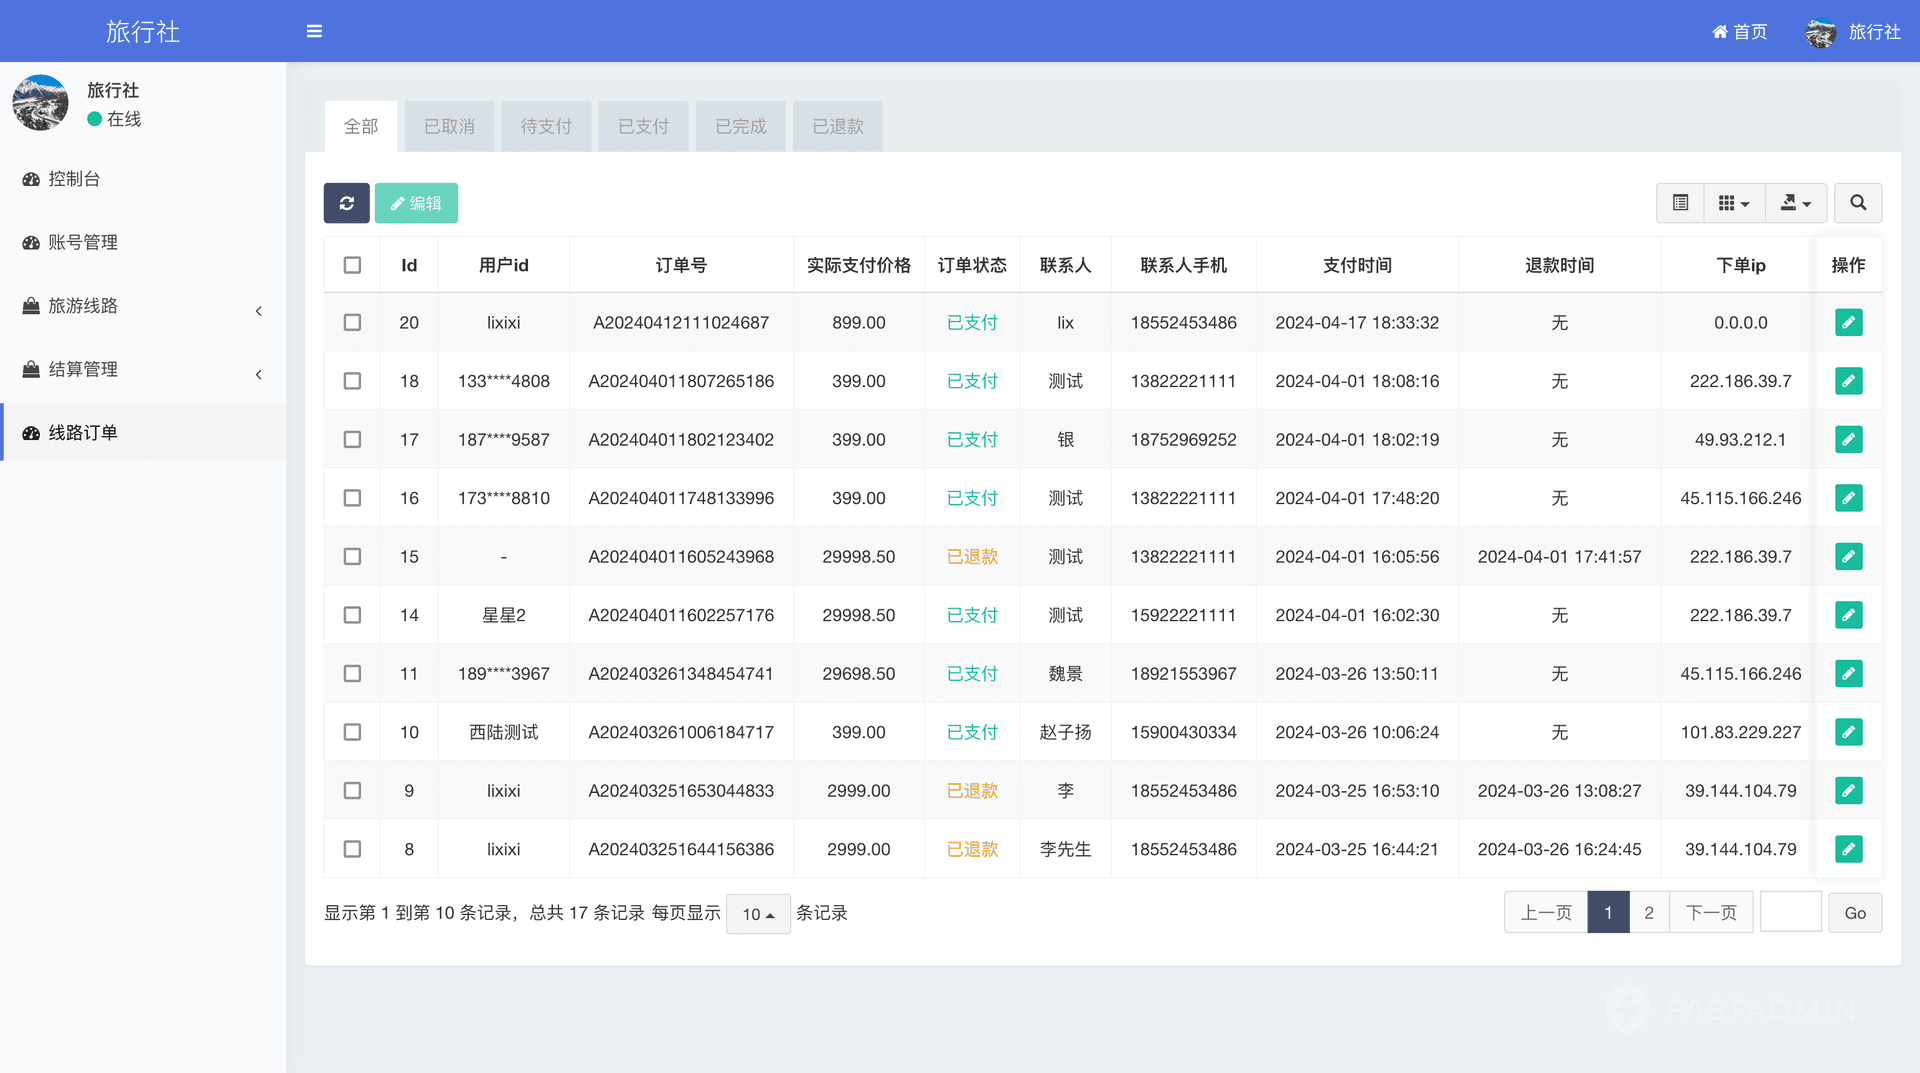
Task: Switch to the 已退款 tab
Action: 837,127
